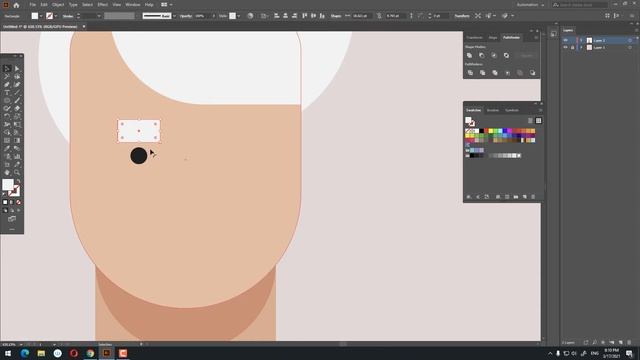Open the stroke color dropdown in control bar
Viewport: 640px width, 360px height.
56,16
